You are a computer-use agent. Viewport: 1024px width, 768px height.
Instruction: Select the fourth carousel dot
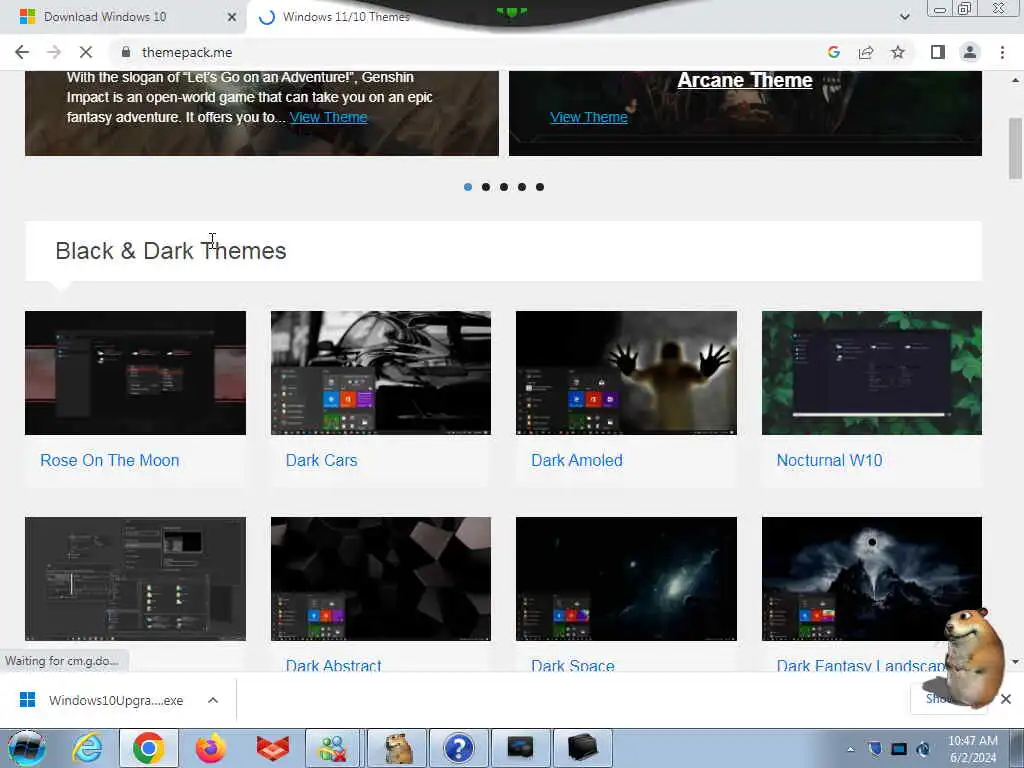click(522, 187)
